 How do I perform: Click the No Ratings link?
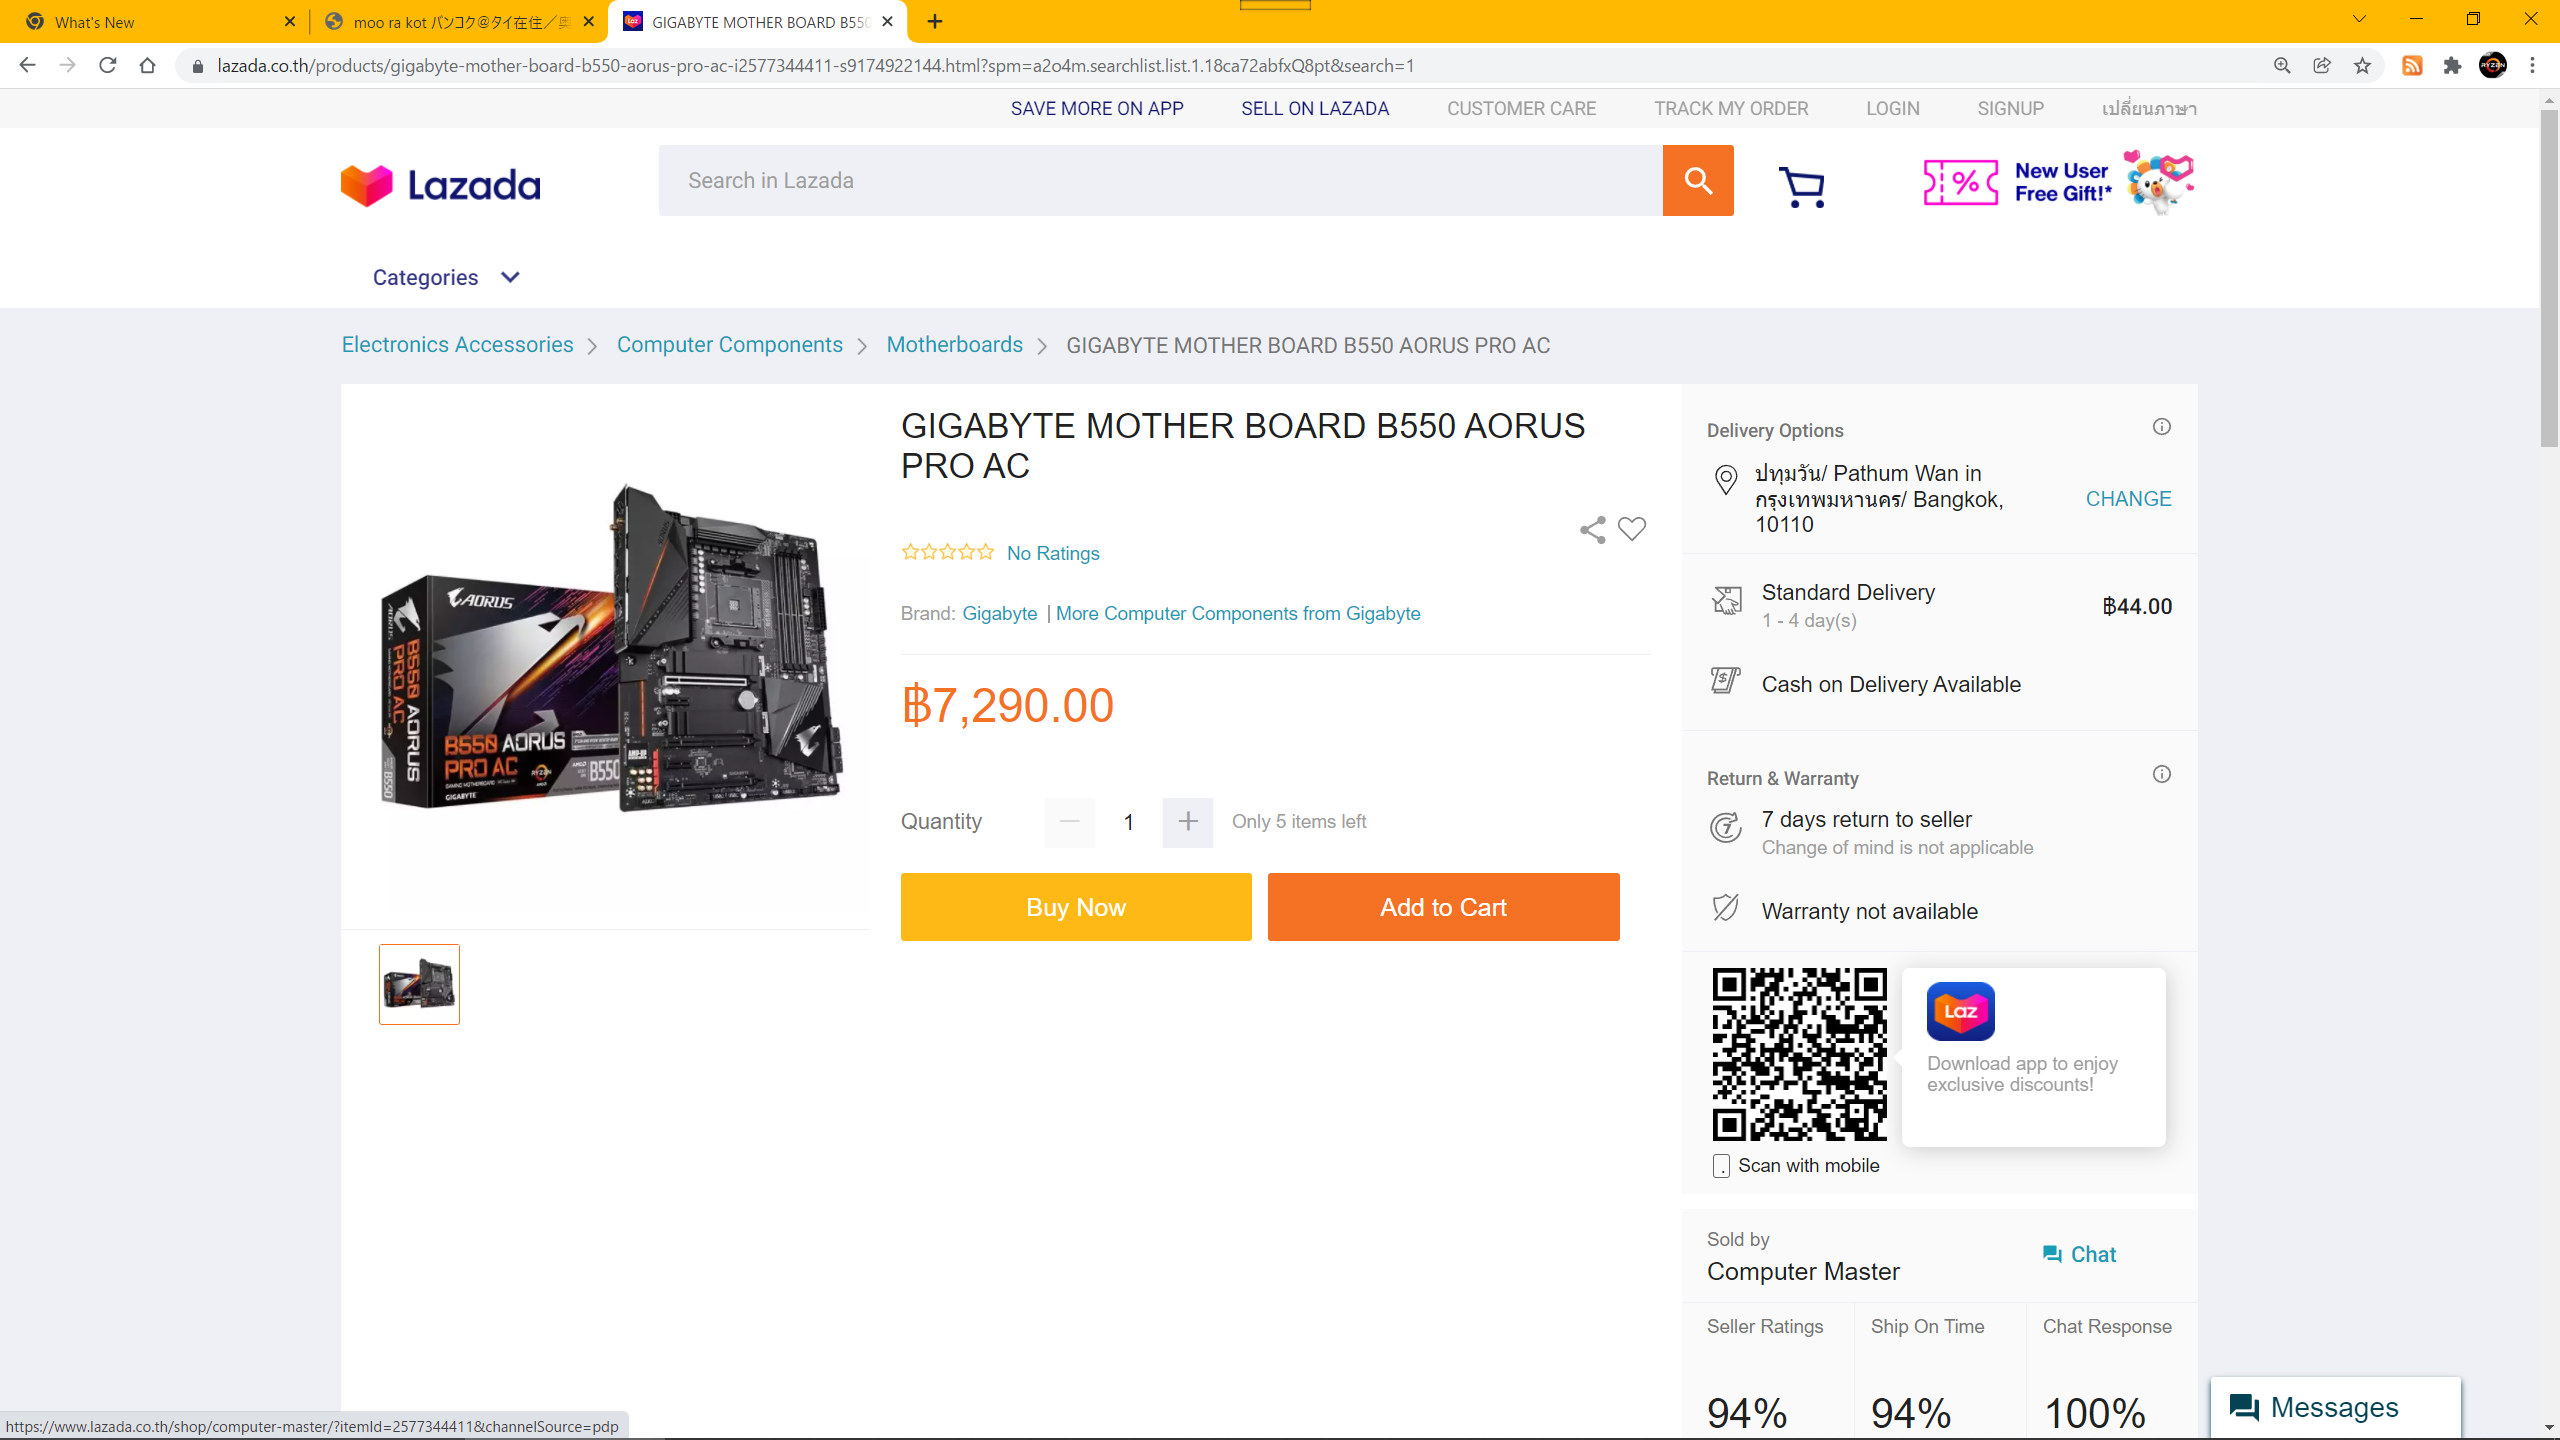(x=1053, y=554)
